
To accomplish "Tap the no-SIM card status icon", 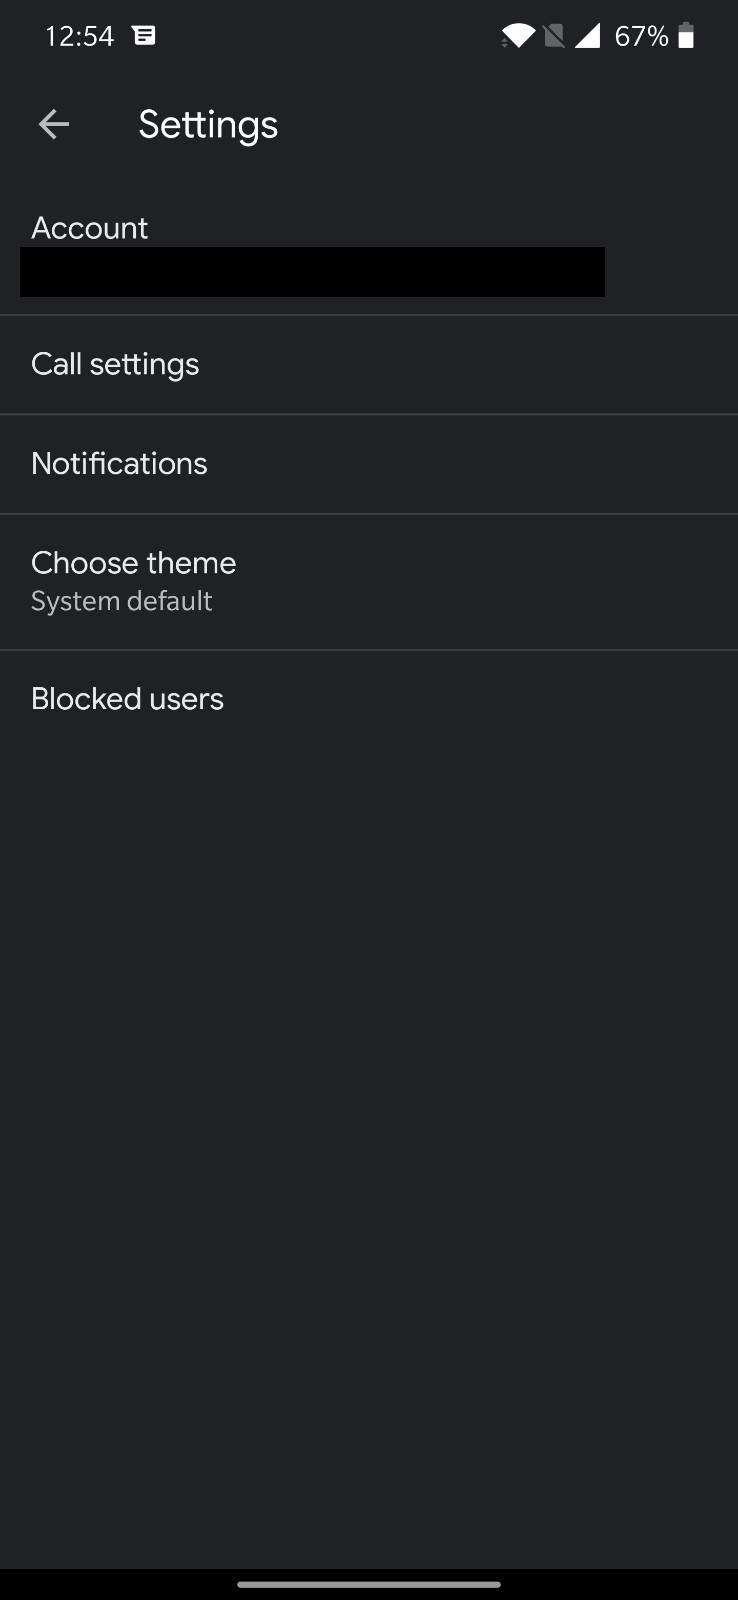I will 553,37.
